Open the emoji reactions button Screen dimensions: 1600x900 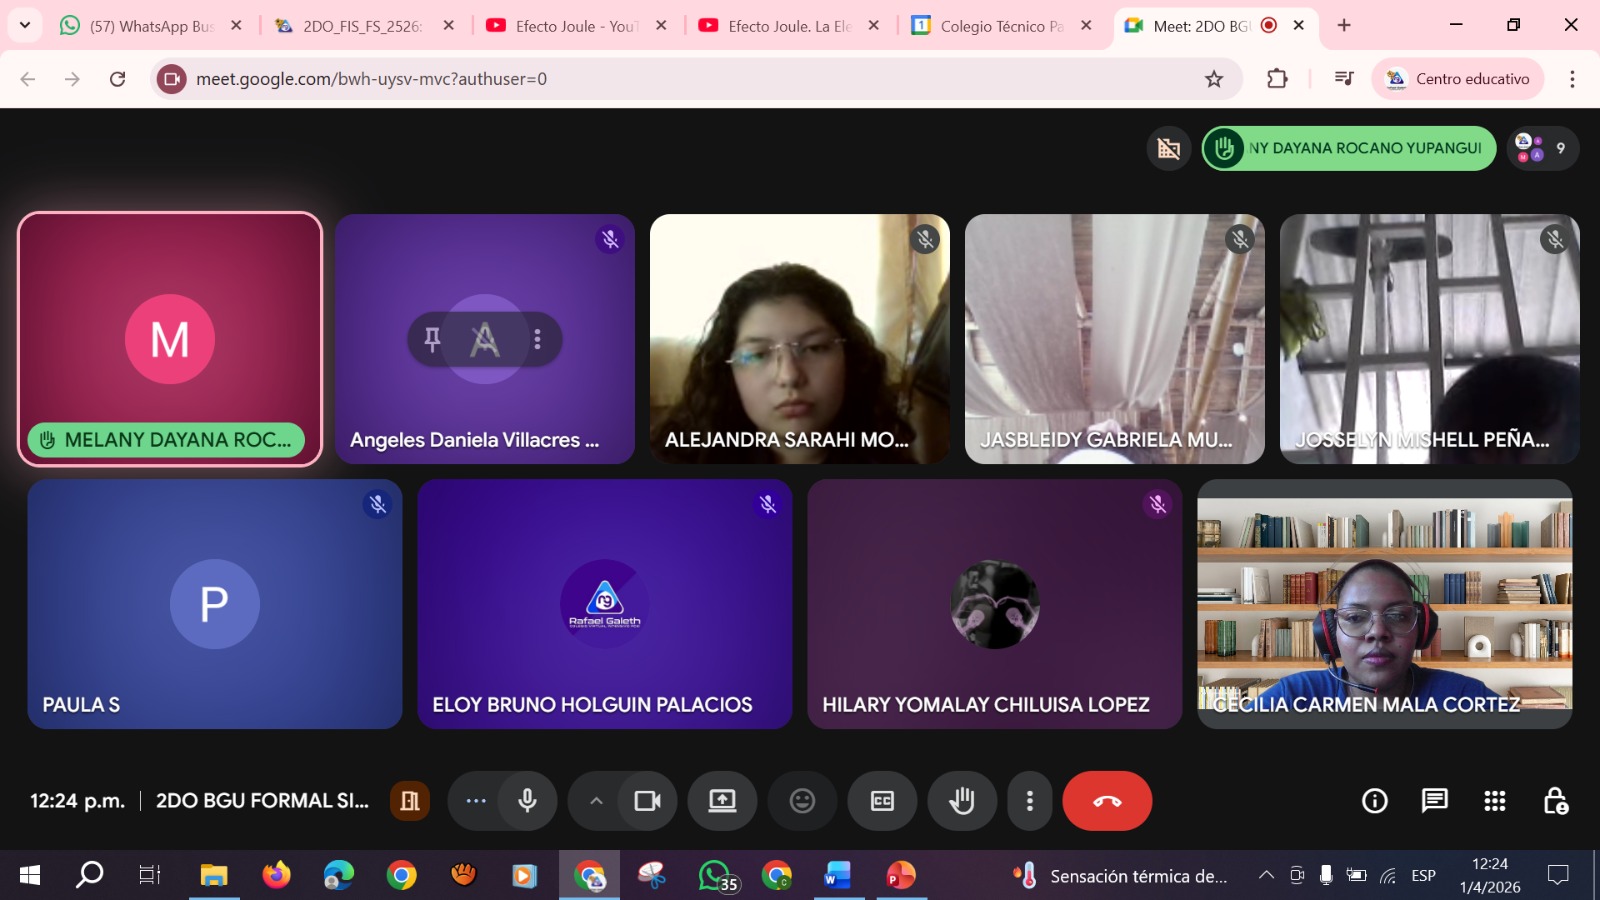pyautogui.click(x=802, y=801)
